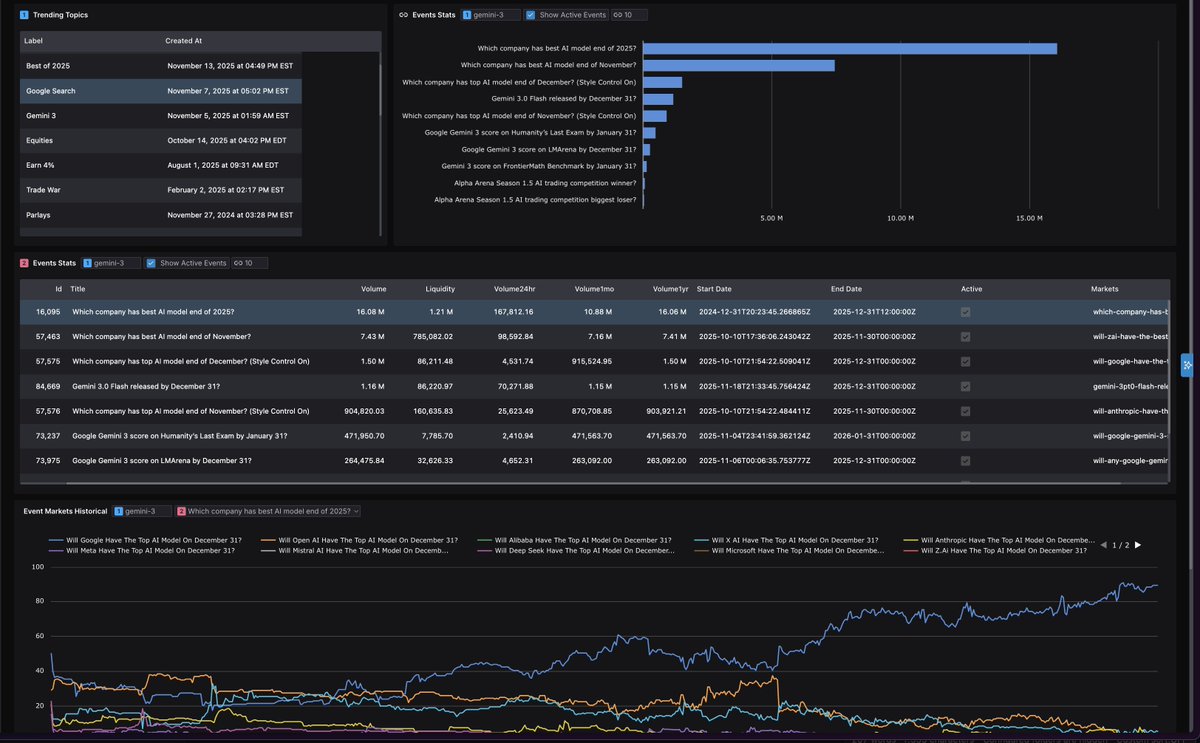Click numbered badge beside table Events Stats title
1200x743 pixels.
[24, 263]
